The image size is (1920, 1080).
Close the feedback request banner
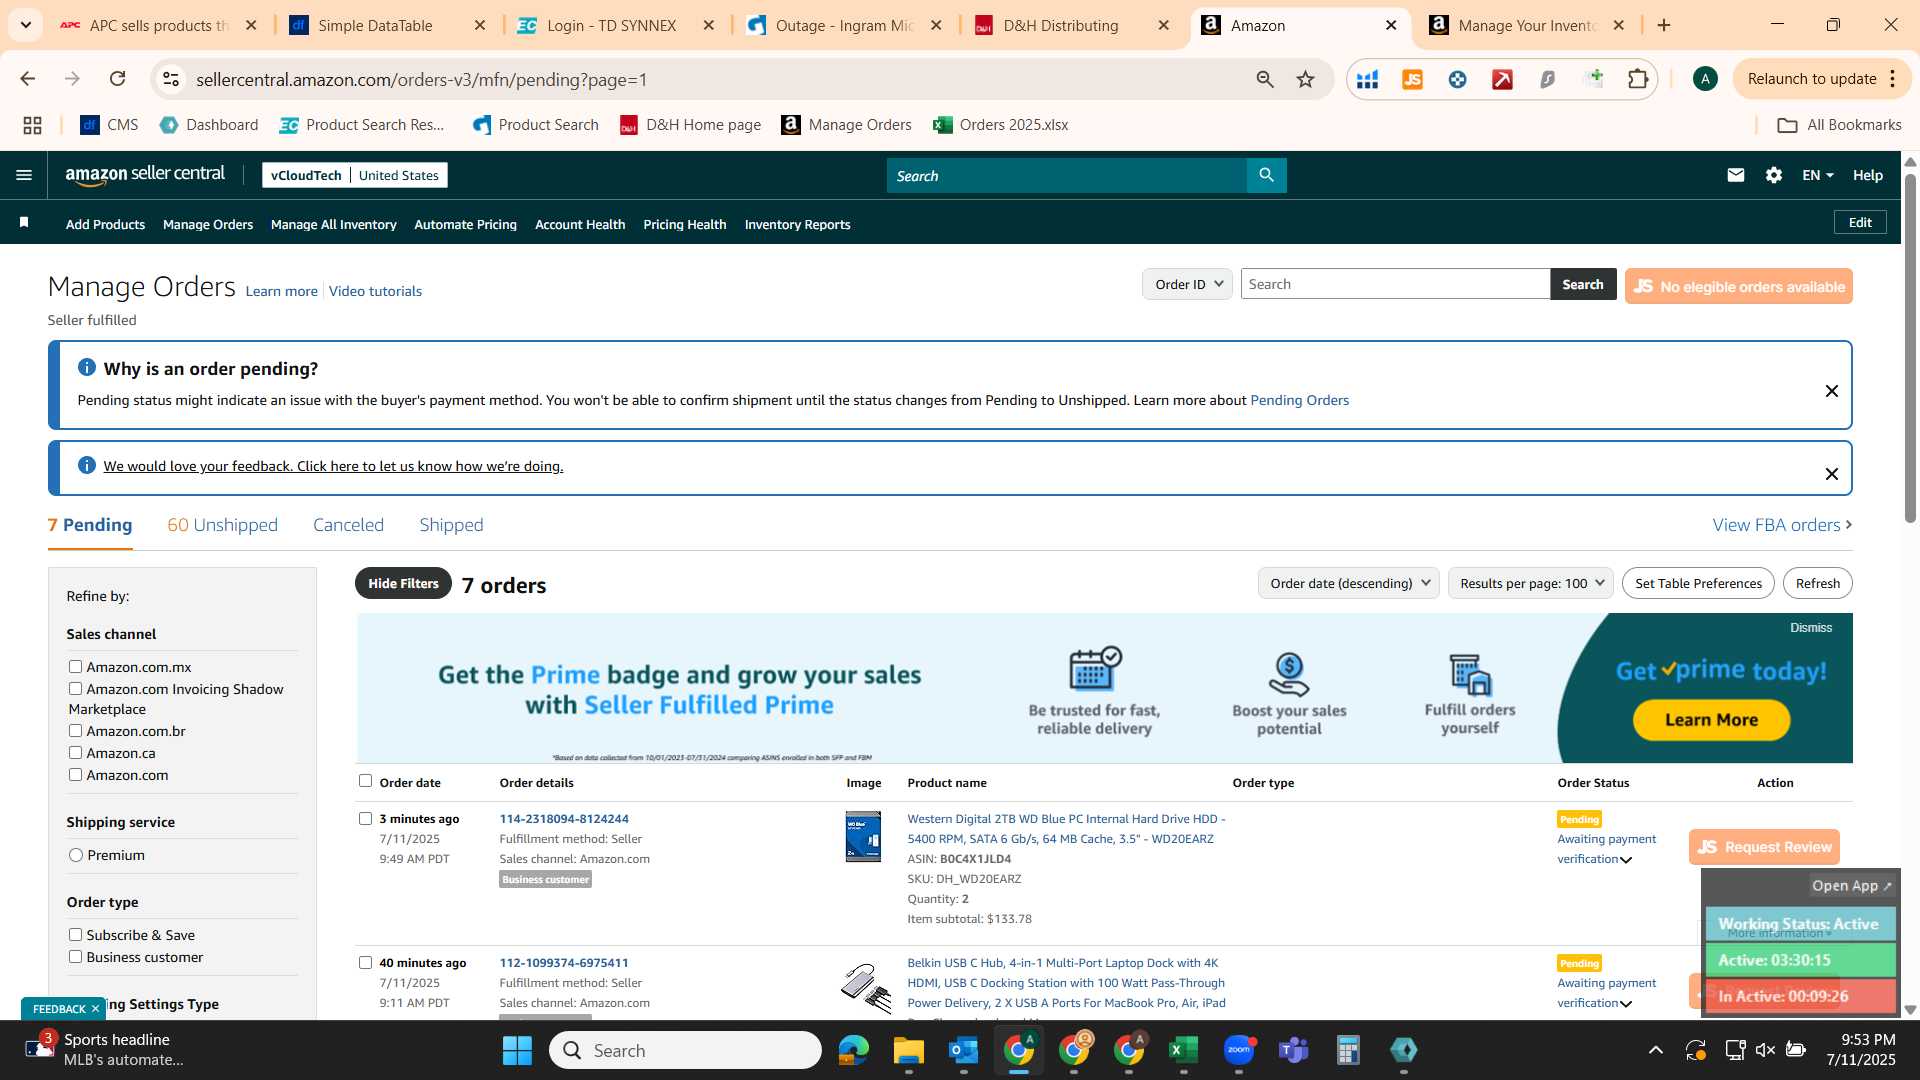click(1832, 474)
